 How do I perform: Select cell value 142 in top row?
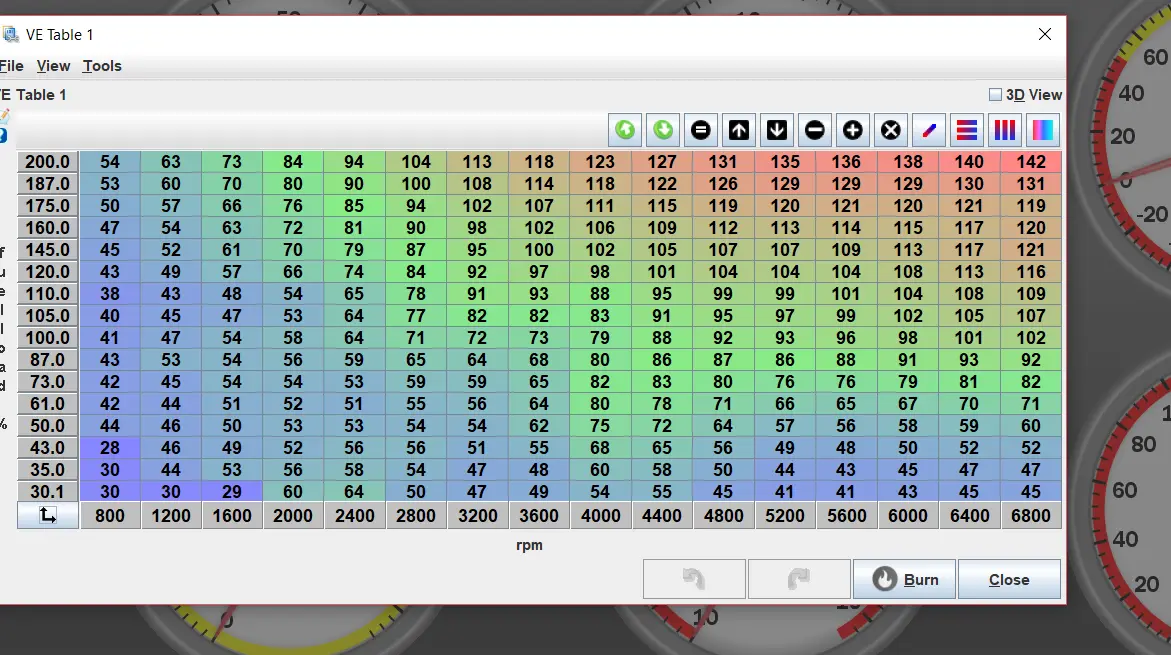(x=1031, y=162)
